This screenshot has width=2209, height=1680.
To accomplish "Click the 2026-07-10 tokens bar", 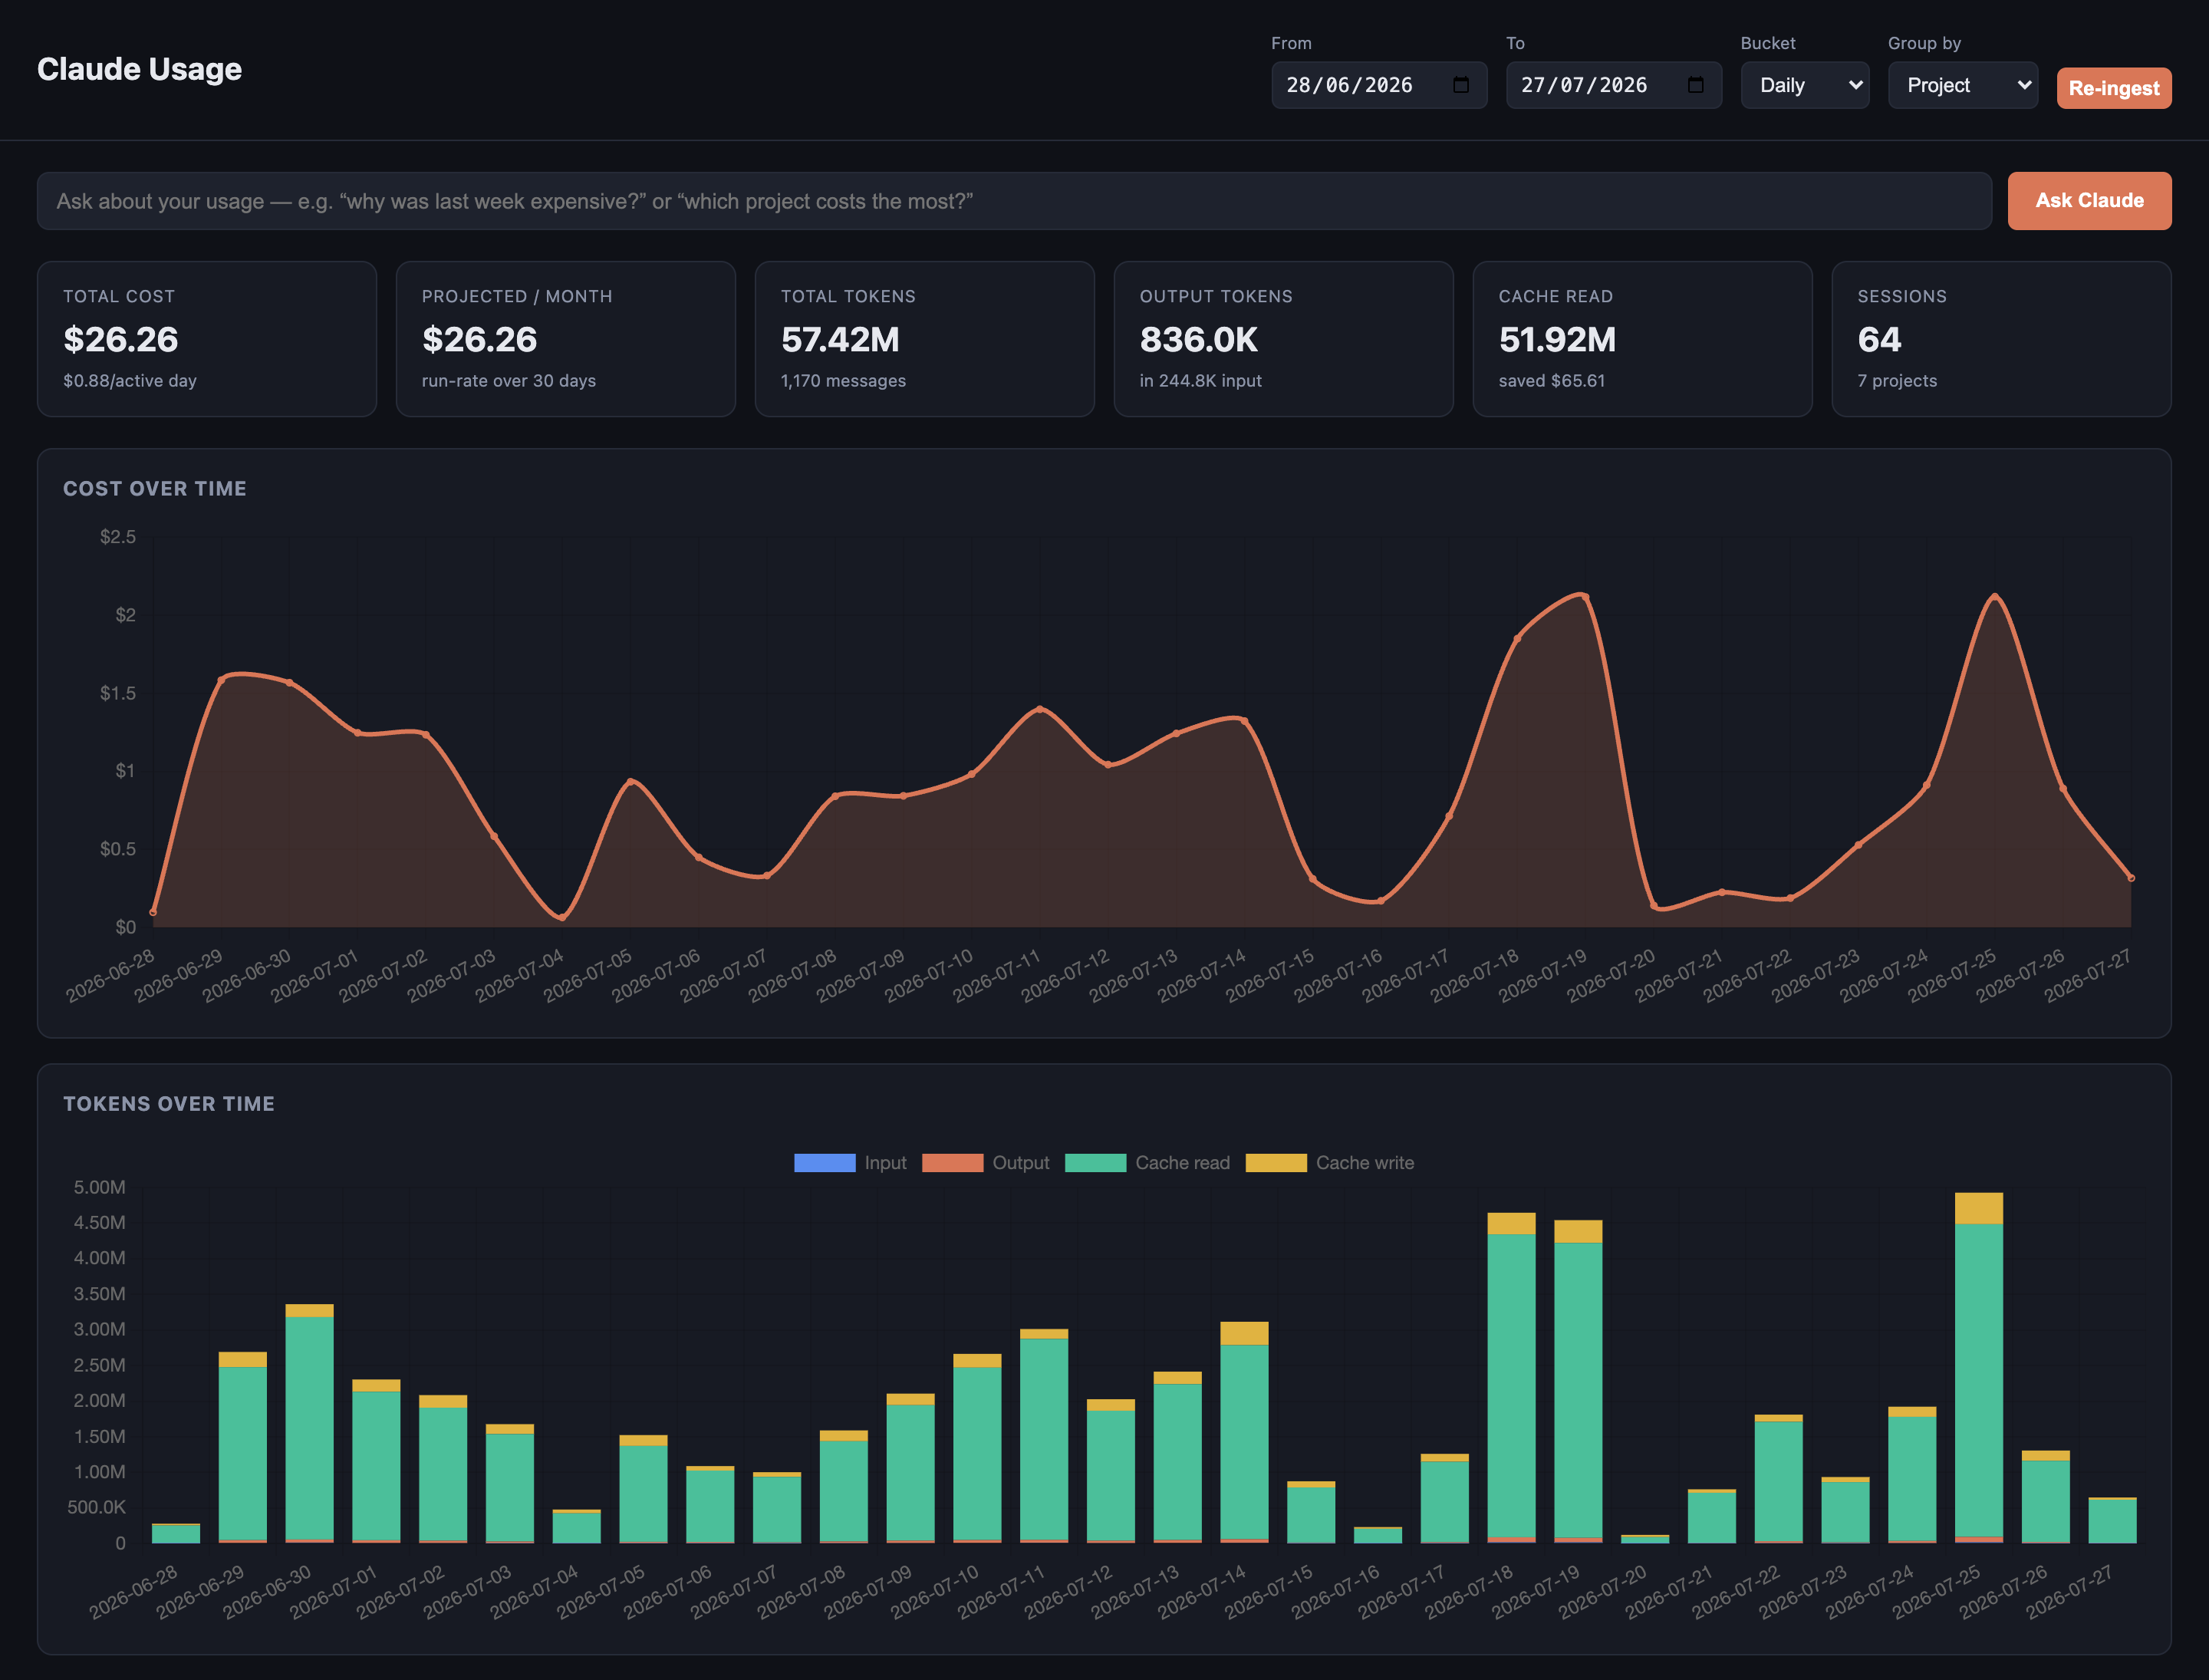I will tap(977, 1449).
